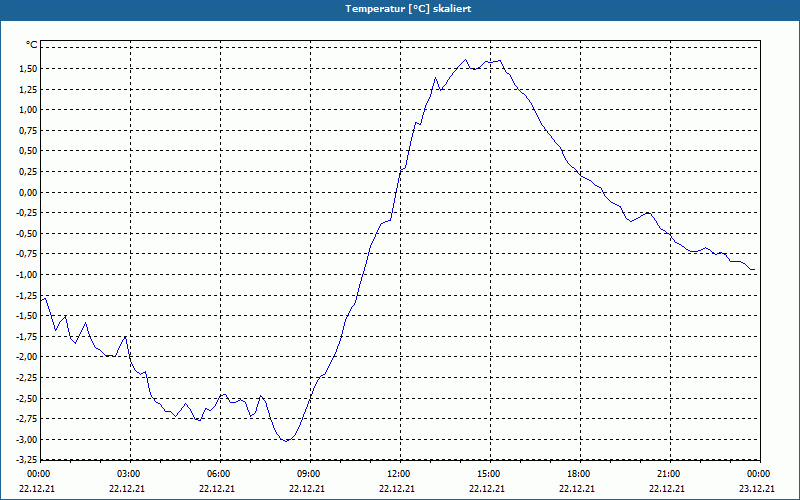
Task: Click the 0,75 y-axis value
Action: pyautogui.click(x=29, y=131)
